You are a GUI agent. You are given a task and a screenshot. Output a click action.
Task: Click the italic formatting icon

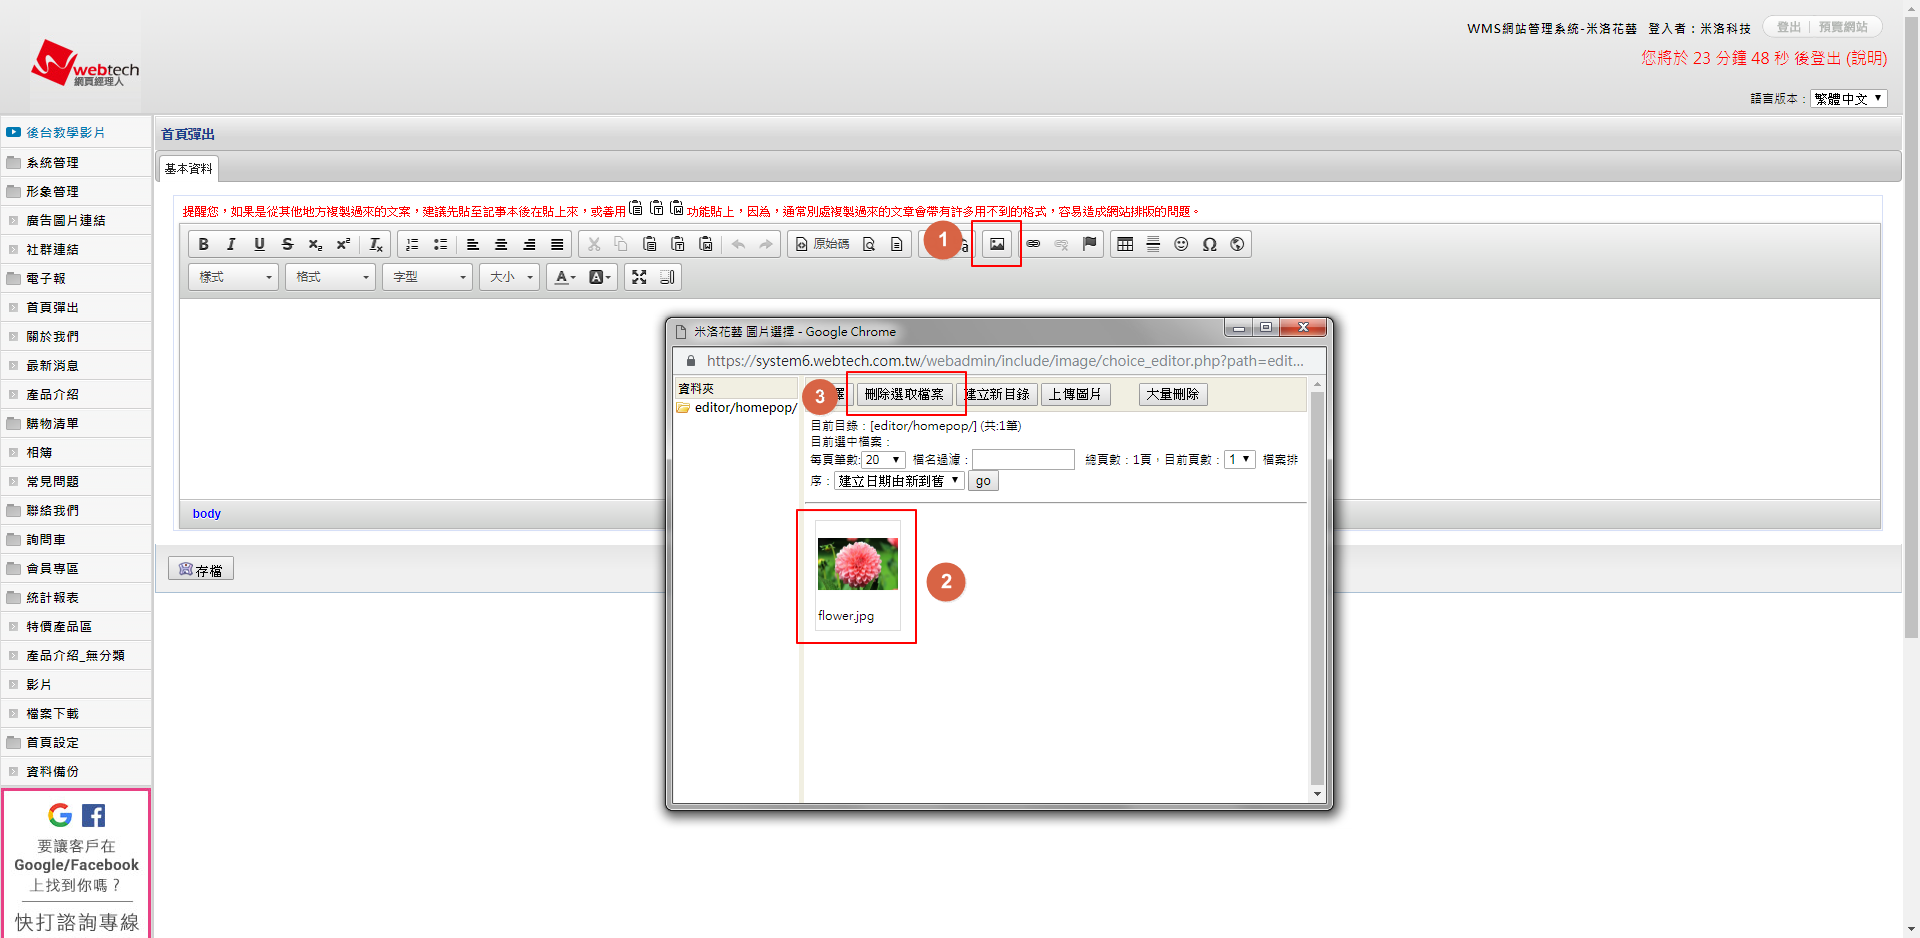tap(231, 244)
